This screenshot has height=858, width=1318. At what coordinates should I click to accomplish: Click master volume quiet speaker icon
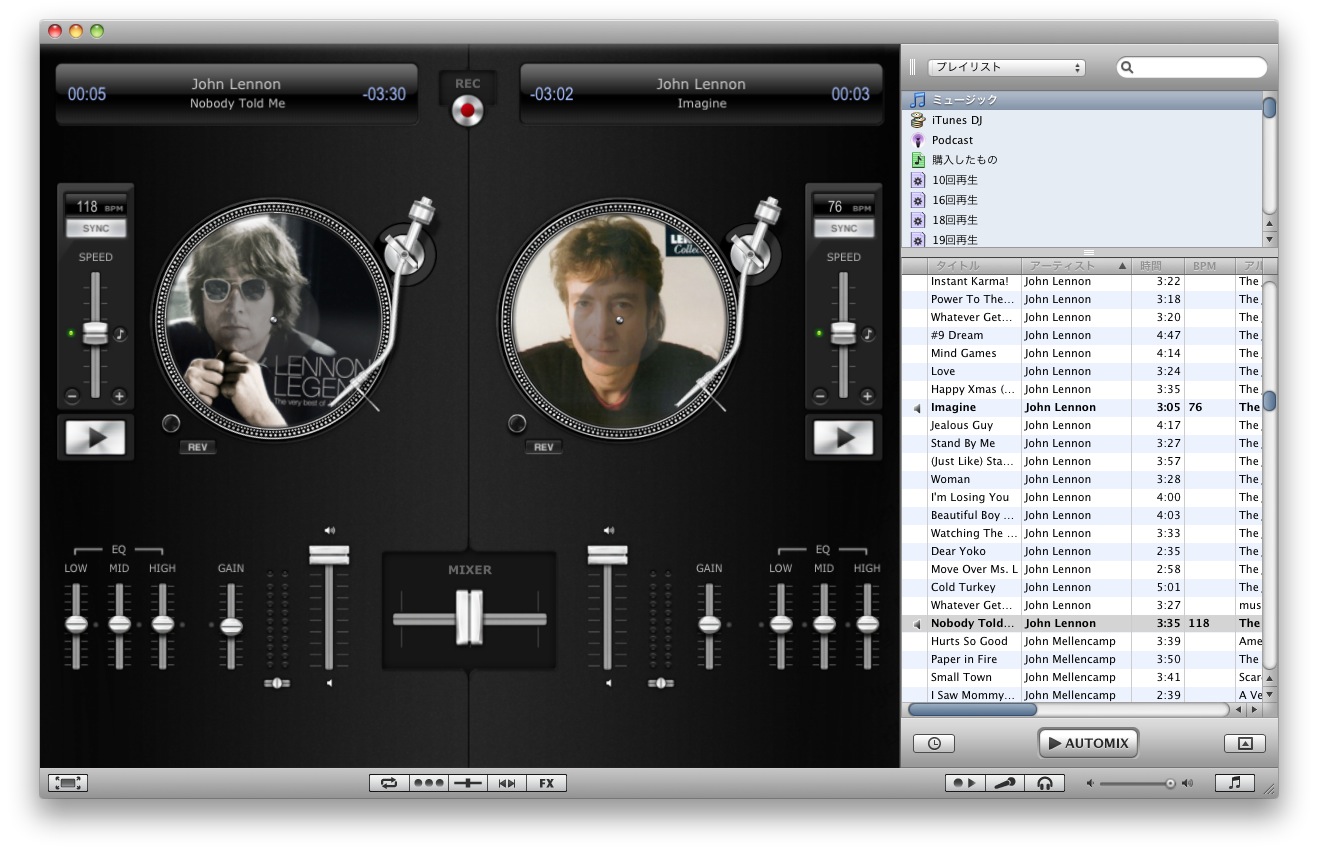pos(1091,784)
